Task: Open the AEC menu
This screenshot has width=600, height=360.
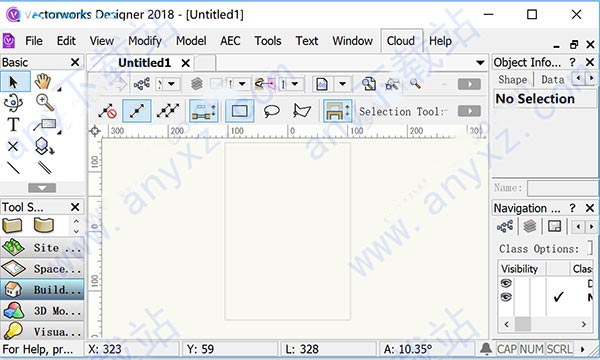Action: [230, 41]
